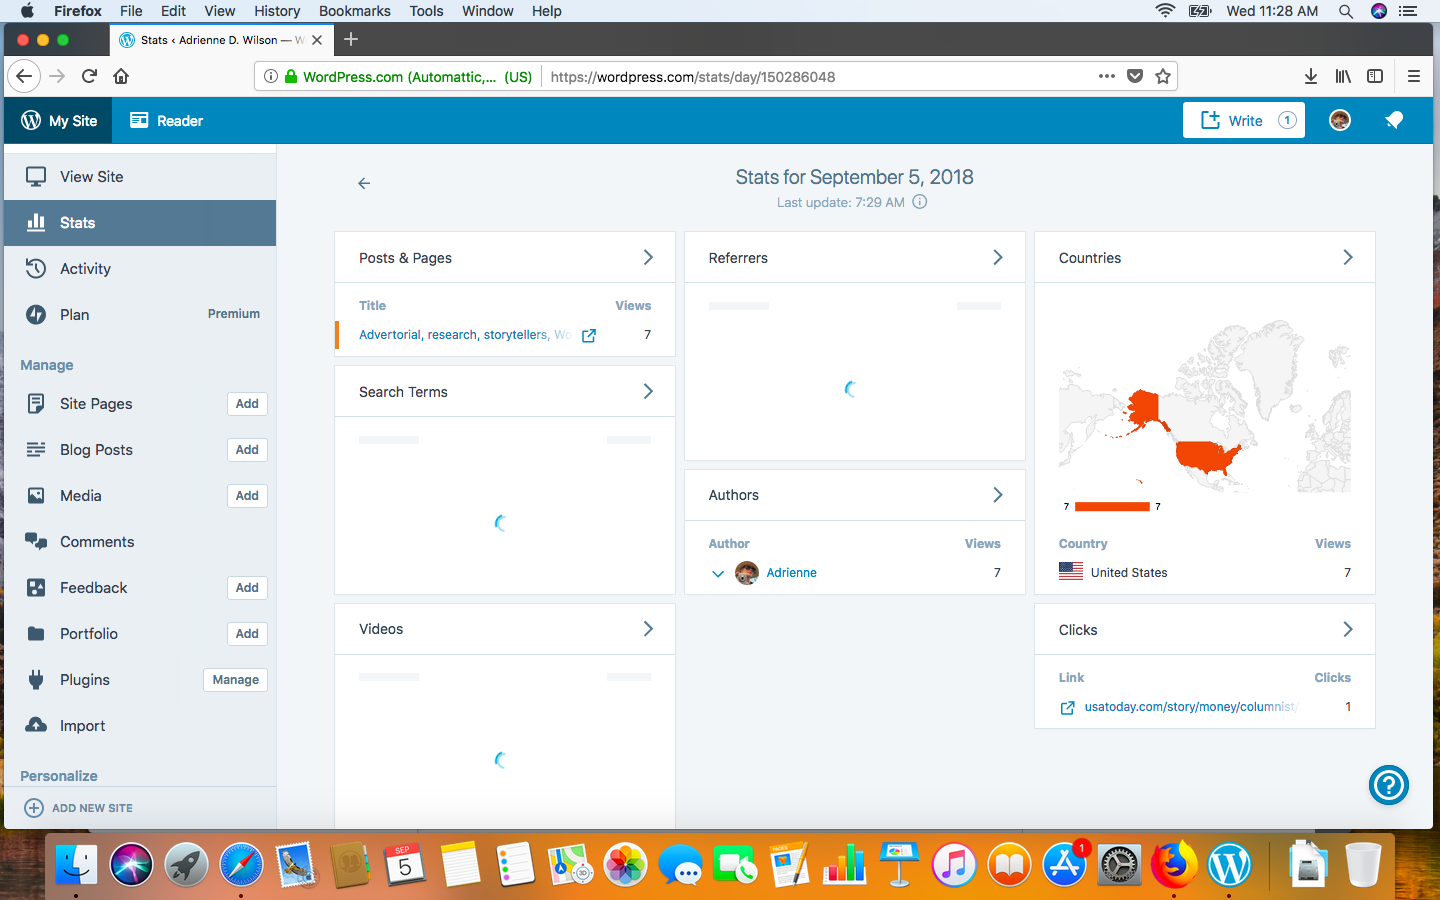
Task: Click the Media library icon
Action: coord(37,495)
